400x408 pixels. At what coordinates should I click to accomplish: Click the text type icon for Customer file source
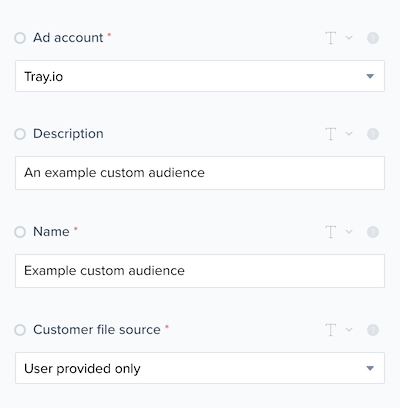pyautogui.click(x=330, y=330)
